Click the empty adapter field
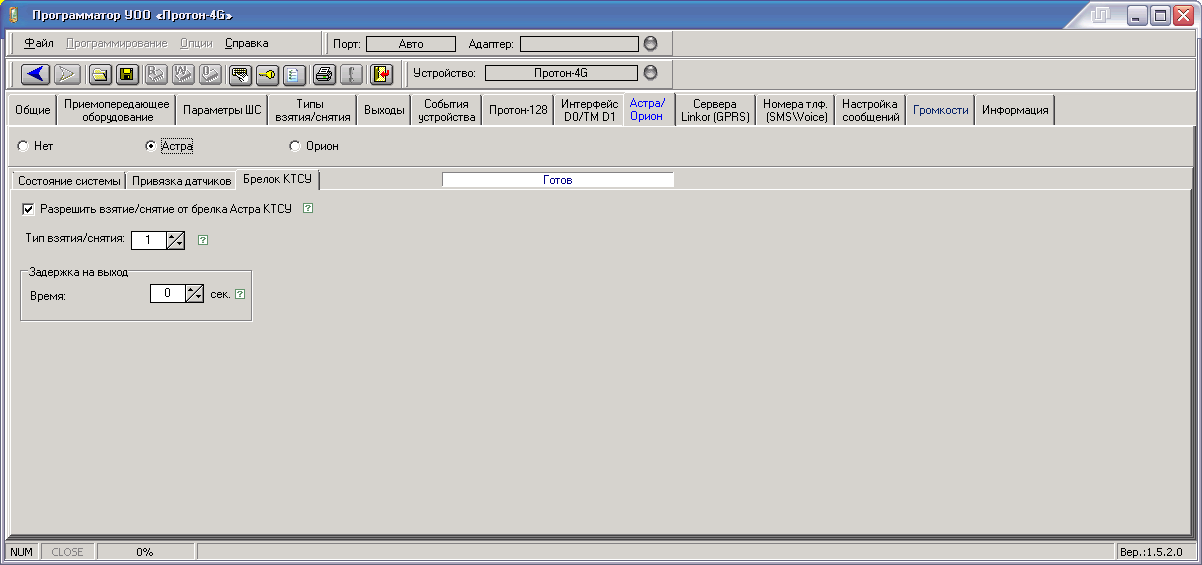Image resolution: width=1202 pixels, height=565 pixels. click(x=579, y=44)
